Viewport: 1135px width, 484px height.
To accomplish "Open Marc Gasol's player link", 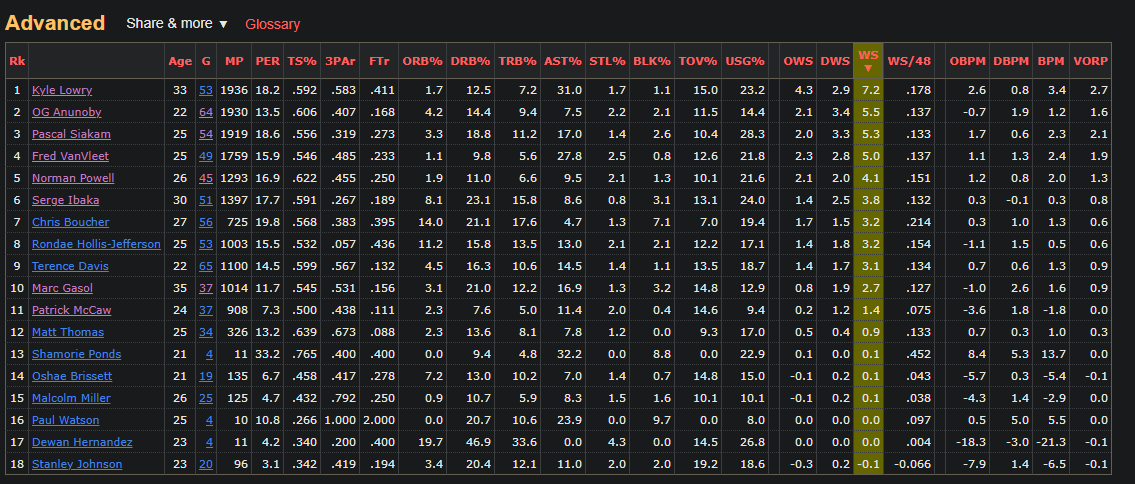I will [62, 288].
